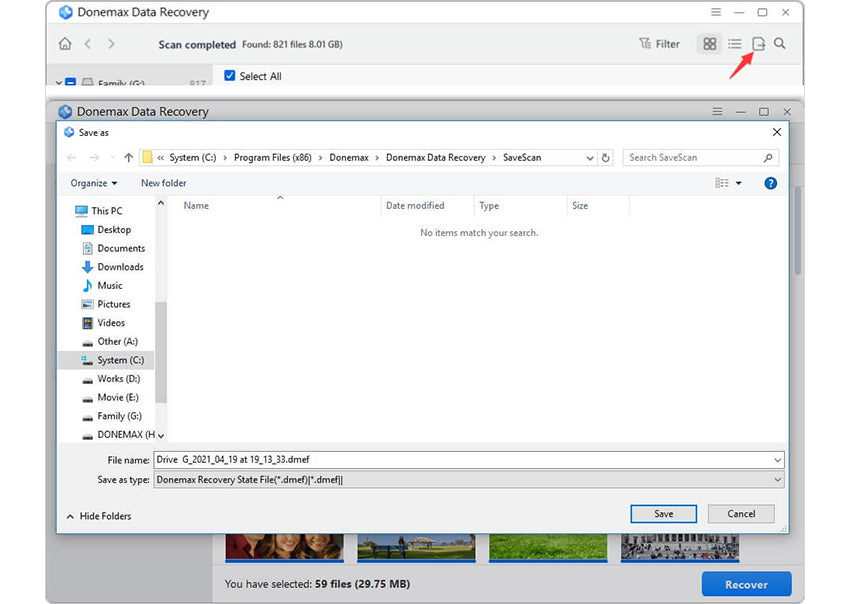Click the forward arrow in Donemax toolbar
850x604 pixels.
[111, 44]
